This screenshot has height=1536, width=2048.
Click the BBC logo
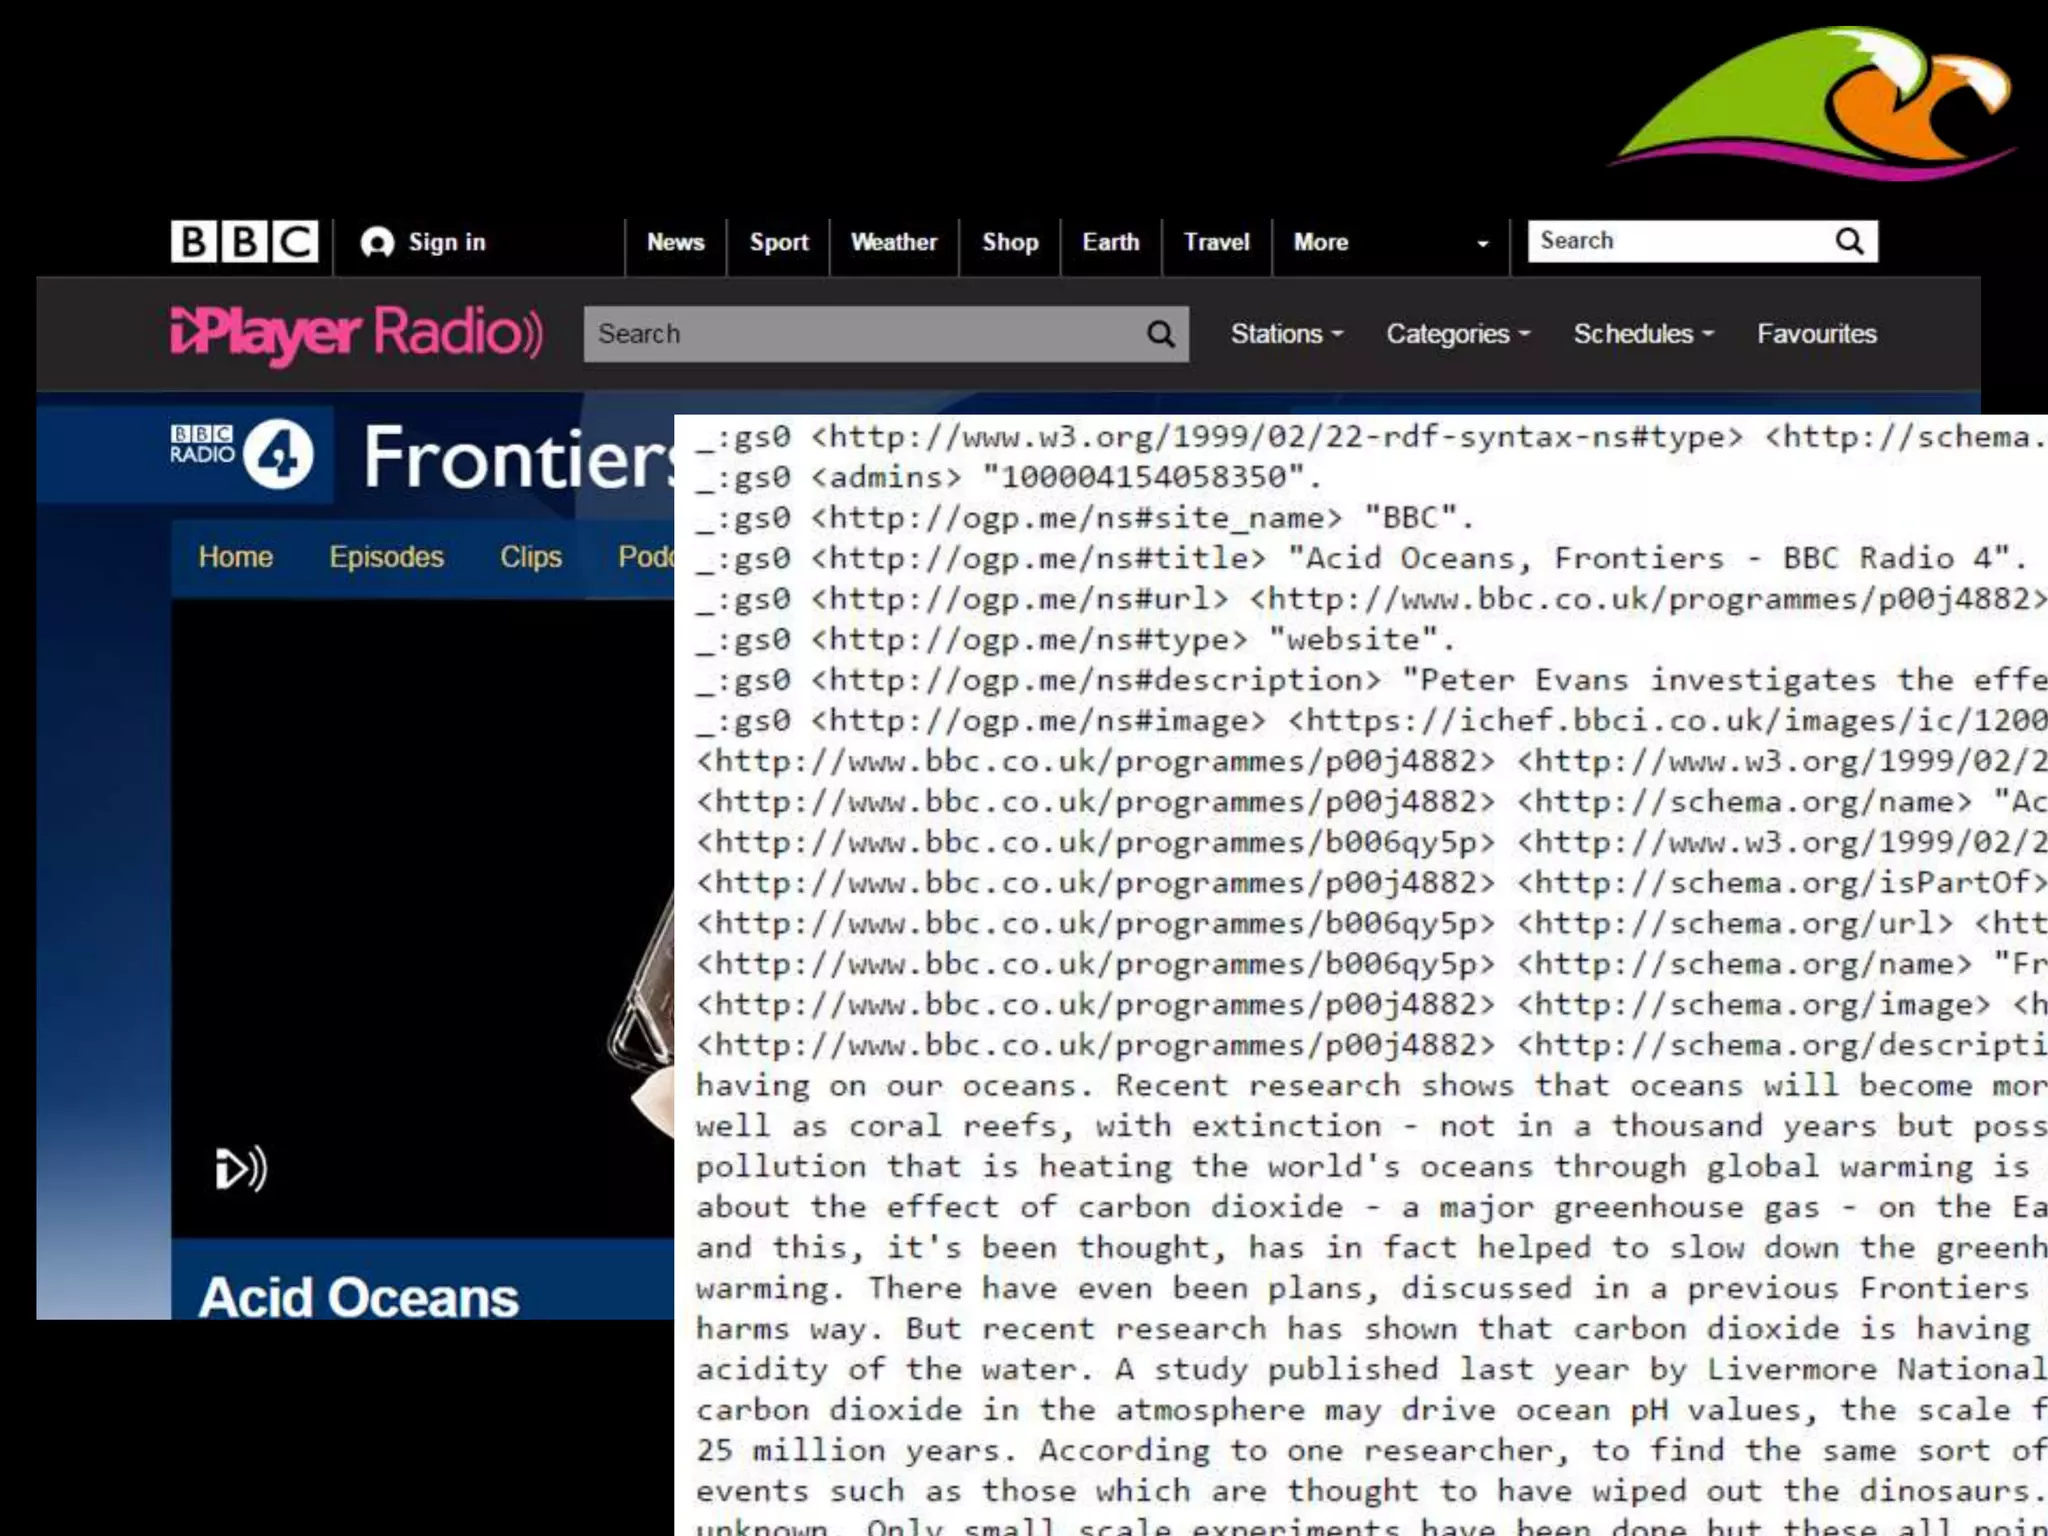pyautogui.click(x=244, y=242)
